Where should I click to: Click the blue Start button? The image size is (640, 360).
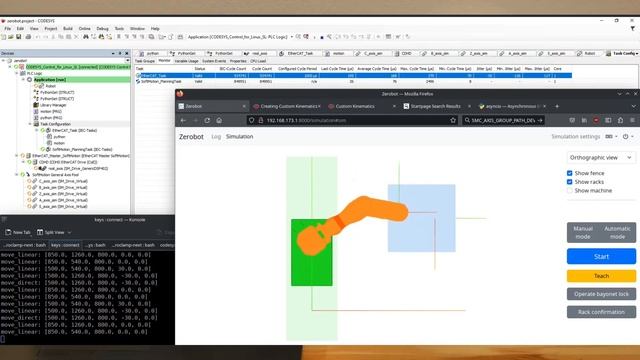(601, 256)
